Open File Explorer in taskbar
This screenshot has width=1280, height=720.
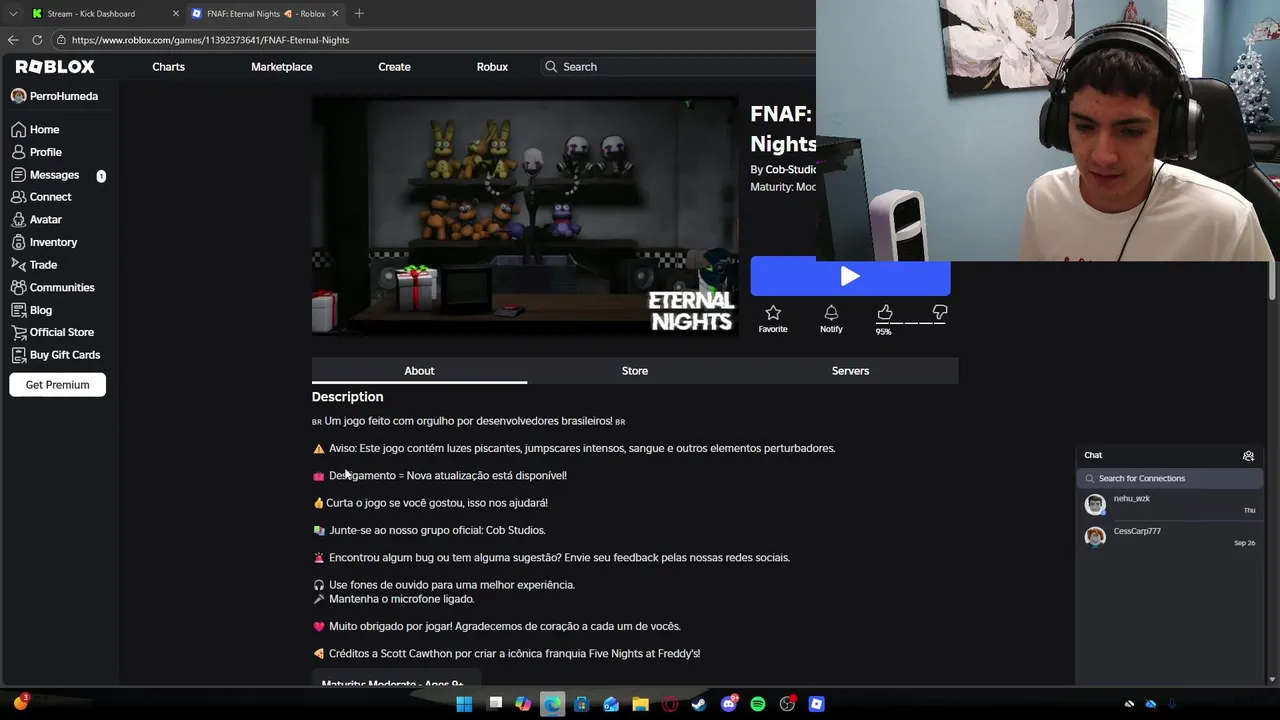click(640, 704)
